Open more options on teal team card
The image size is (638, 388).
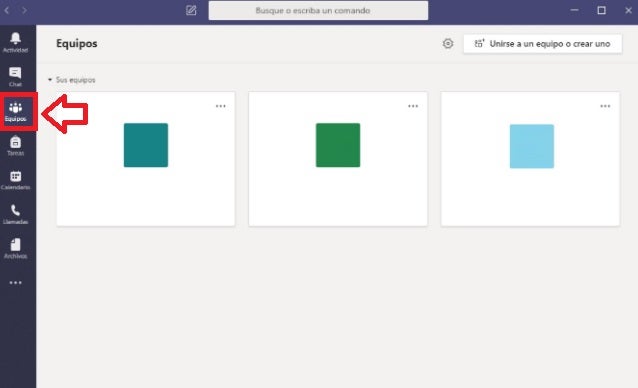[x=221, y=106]
